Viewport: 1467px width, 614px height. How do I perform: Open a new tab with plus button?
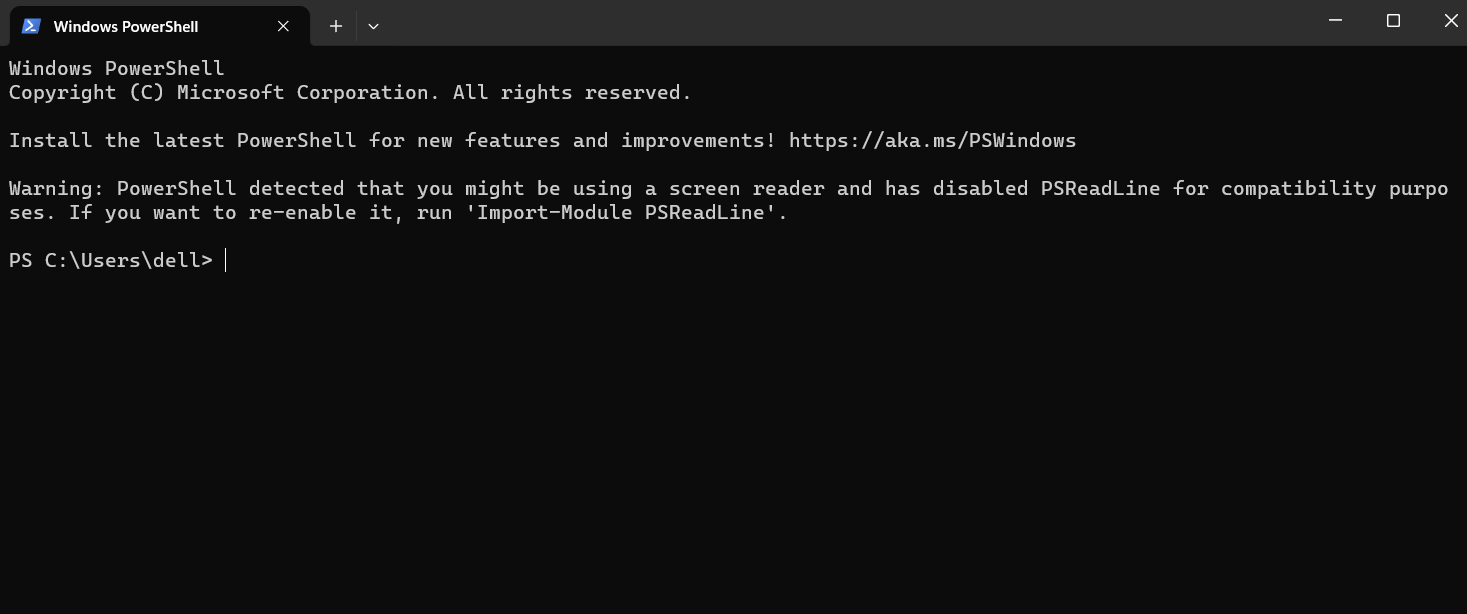pyautogui.click(x=336, y=26)
